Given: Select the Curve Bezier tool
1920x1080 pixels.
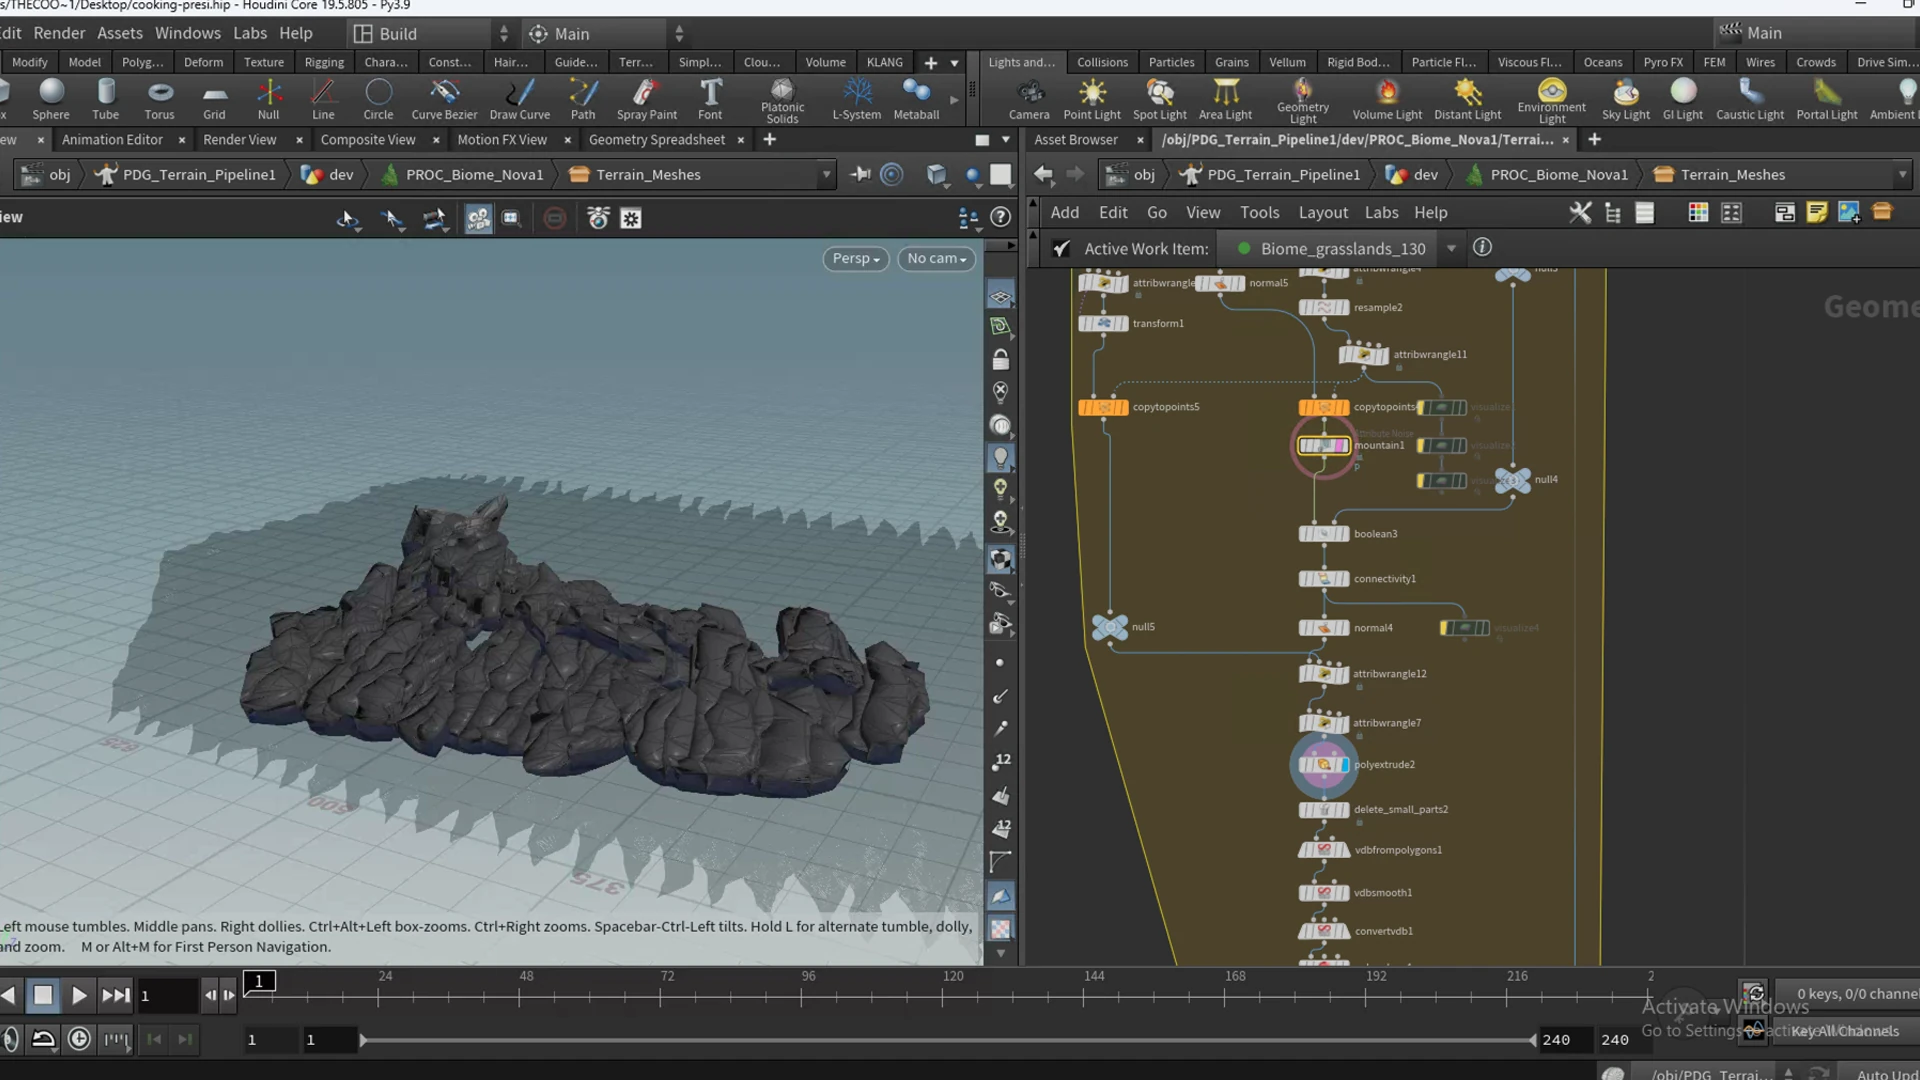Looking at the screenshot, I should (x=444, y=100).
